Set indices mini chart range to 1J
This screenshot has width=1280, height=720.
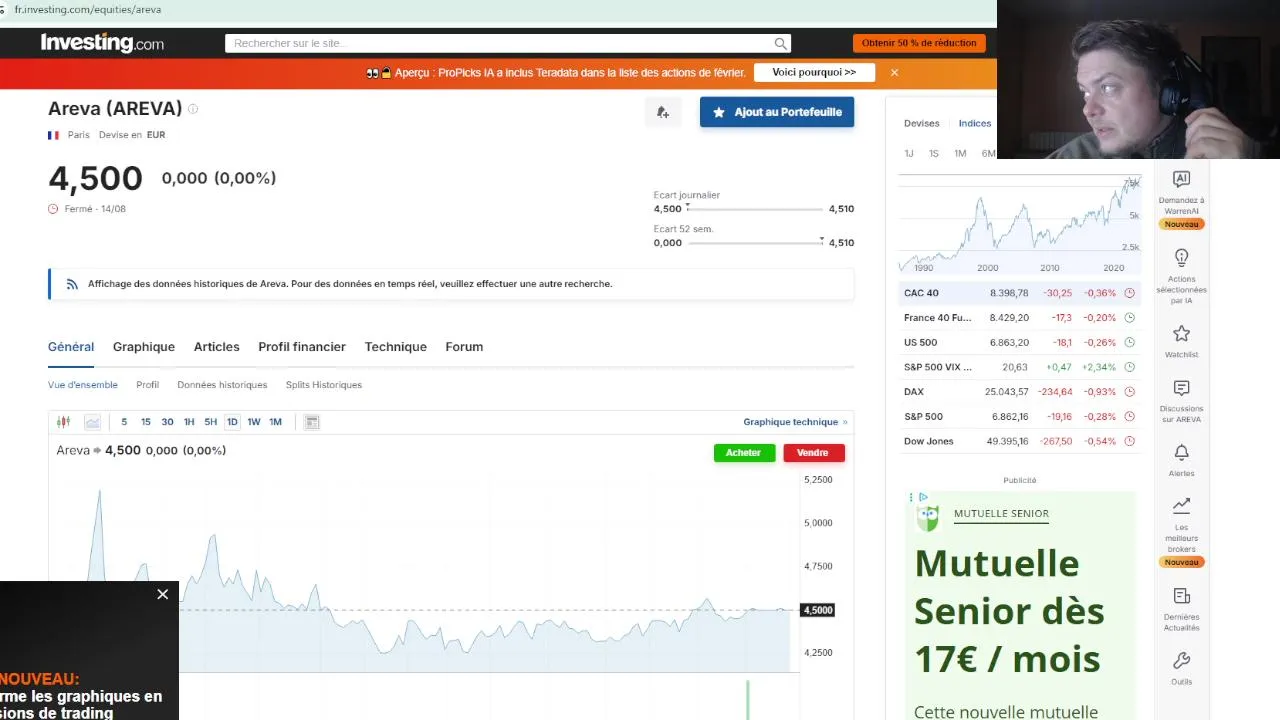tap(909, 153)
